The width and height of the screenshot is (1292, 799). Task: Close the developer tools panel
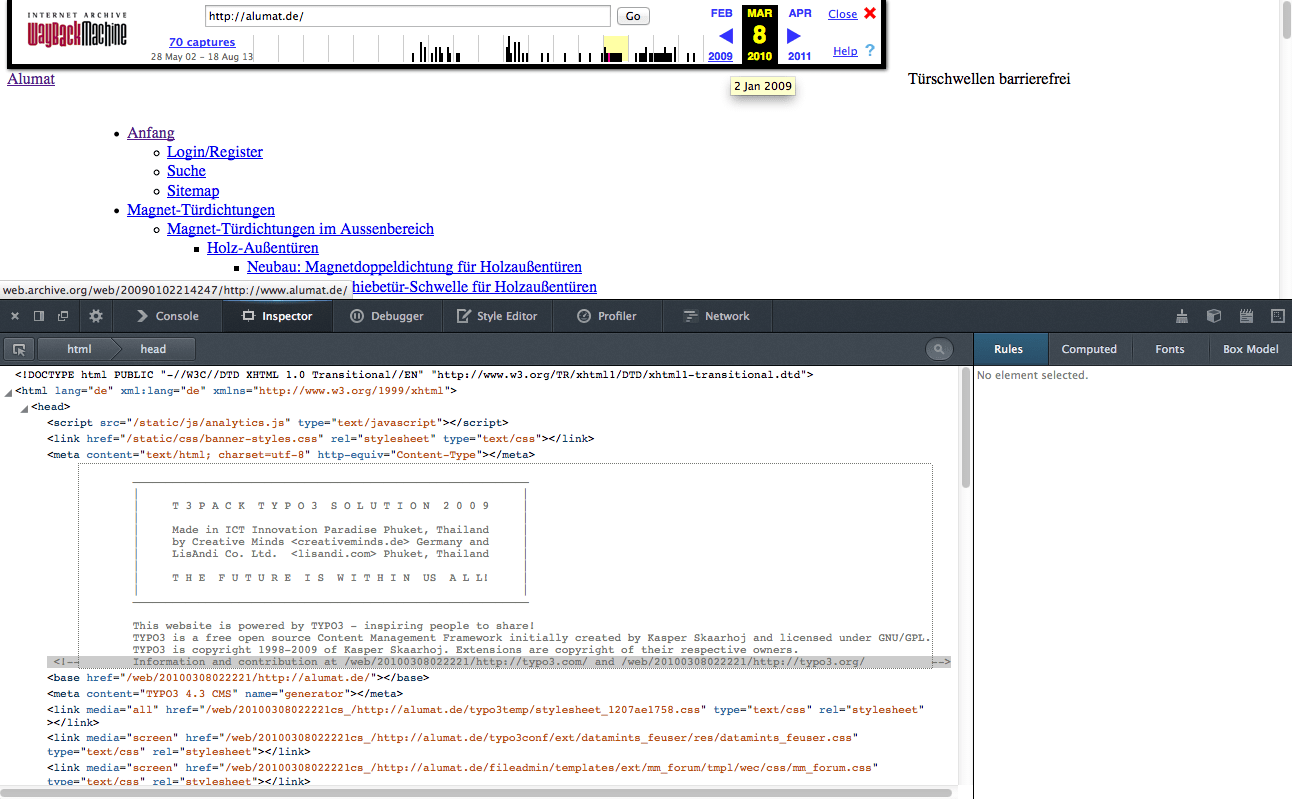15,316
